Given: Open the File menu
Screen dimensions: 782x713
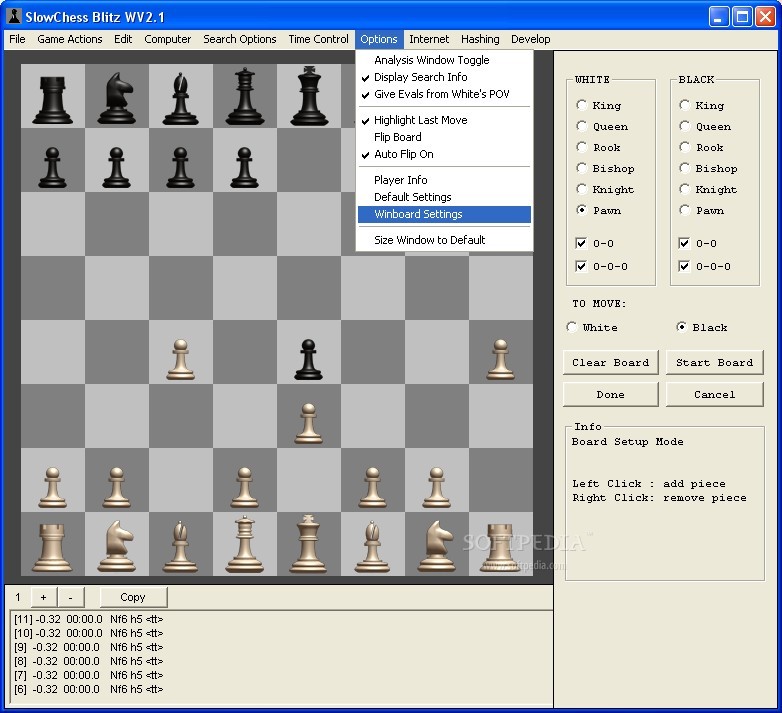Looking at the screenshot, I should pos(17,39).
